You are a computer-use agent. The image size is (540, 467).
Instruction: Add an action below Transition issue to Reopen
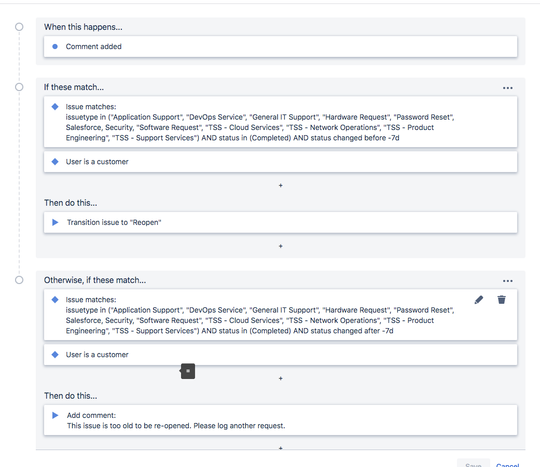280,246
